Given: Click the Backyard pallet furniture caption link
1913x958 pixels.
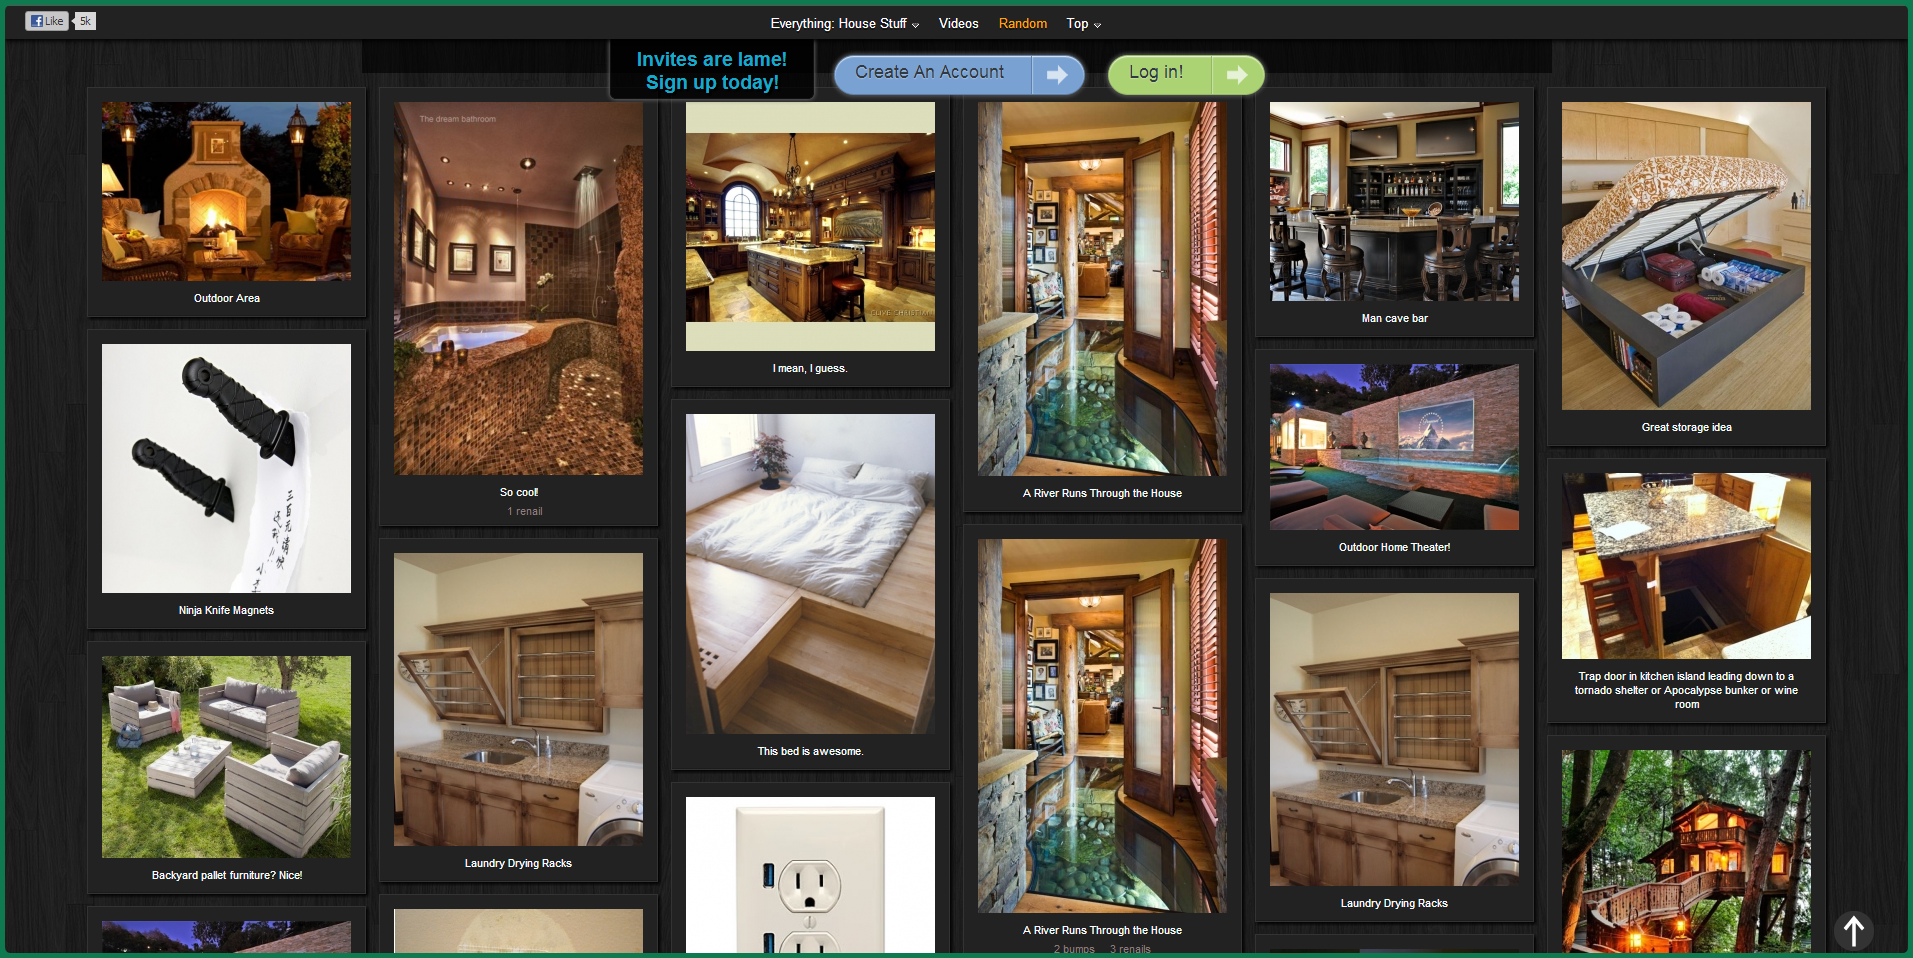Looking at the screenshot, I should (227, 875).
